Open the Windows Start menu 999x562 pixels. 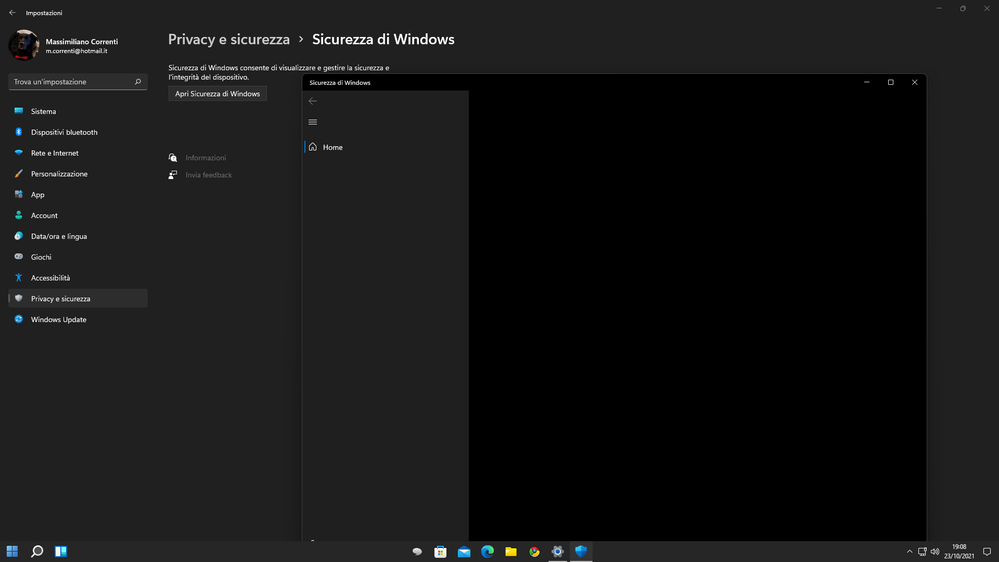(12, 551)
